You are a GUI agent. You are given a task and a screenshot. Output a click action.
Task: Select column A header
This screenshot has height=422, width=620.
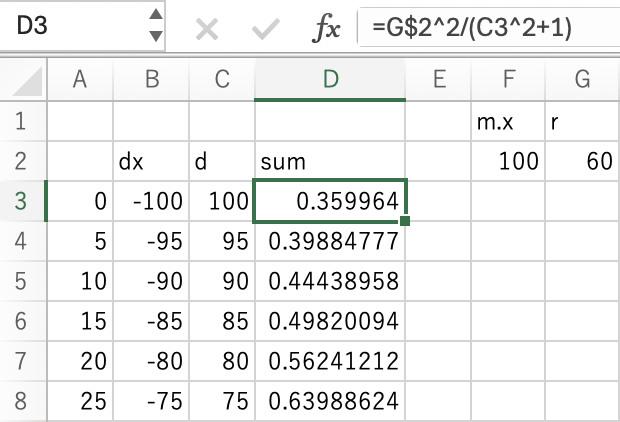pyautogui.click(x=80, y=79)
